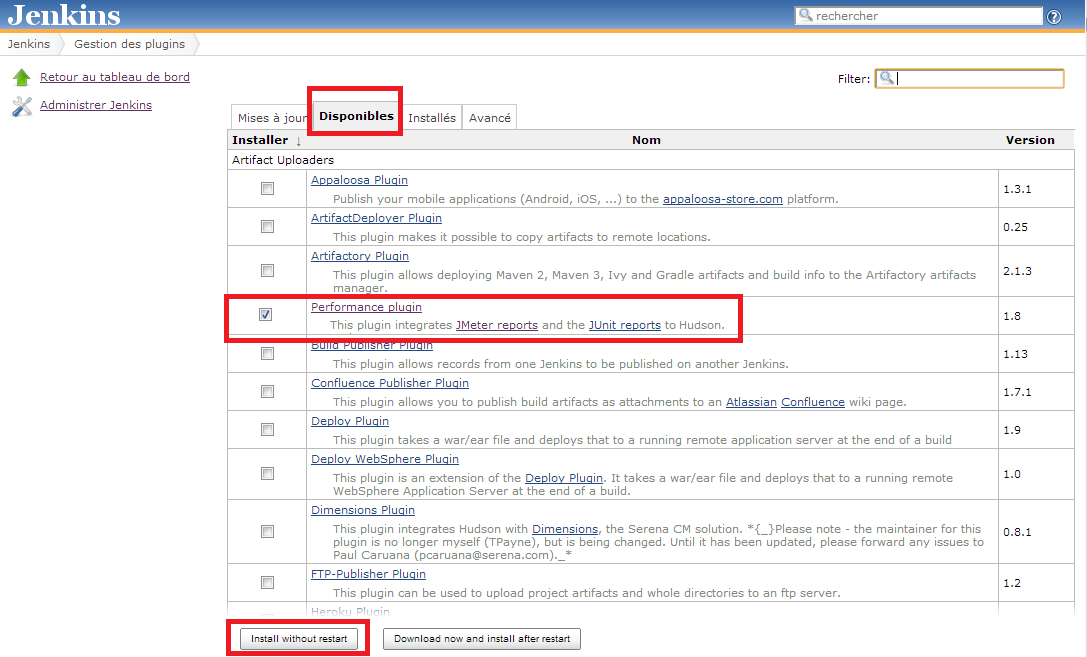This screenshot has width=1087, height=657.
Task: Click the Retour au tableau de bord link
Action: [114, 76]
